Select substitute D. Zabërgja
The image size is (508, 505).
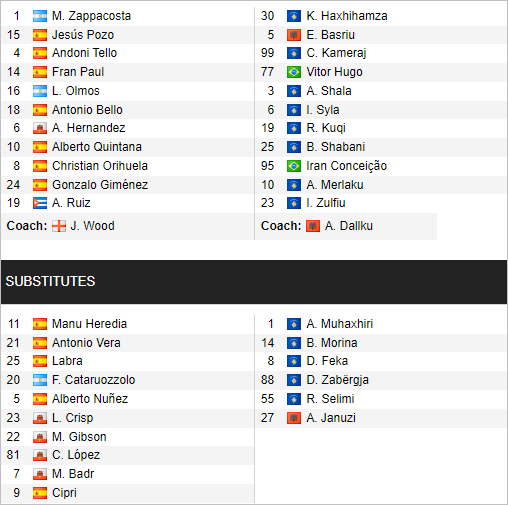click(337, 380)
